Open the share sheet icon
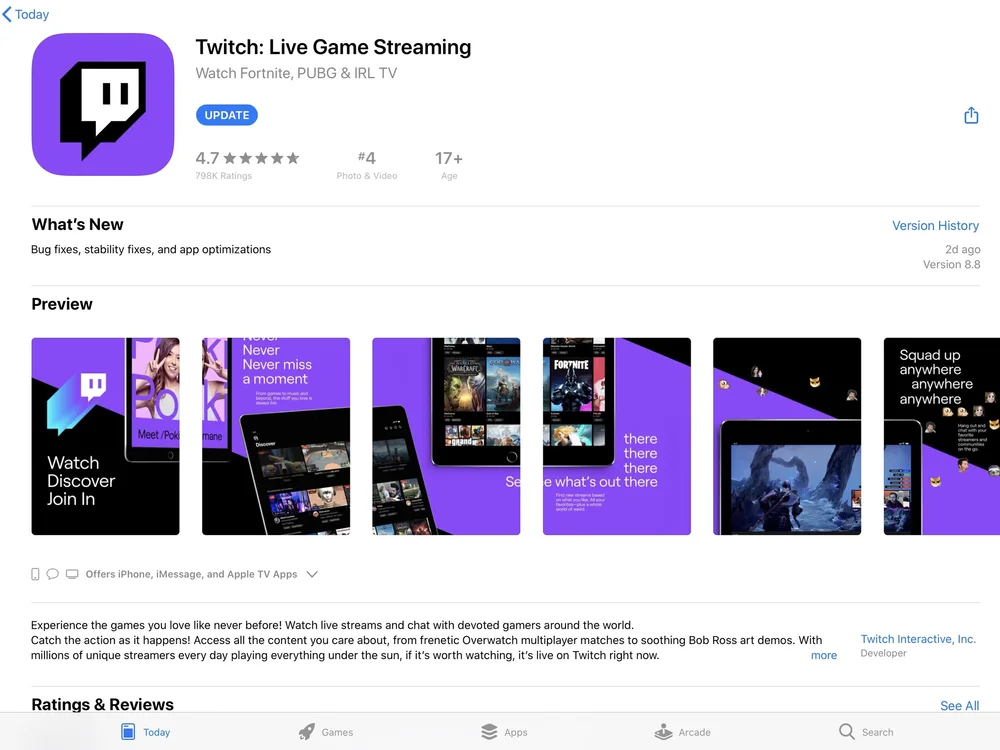 [971, 115]
